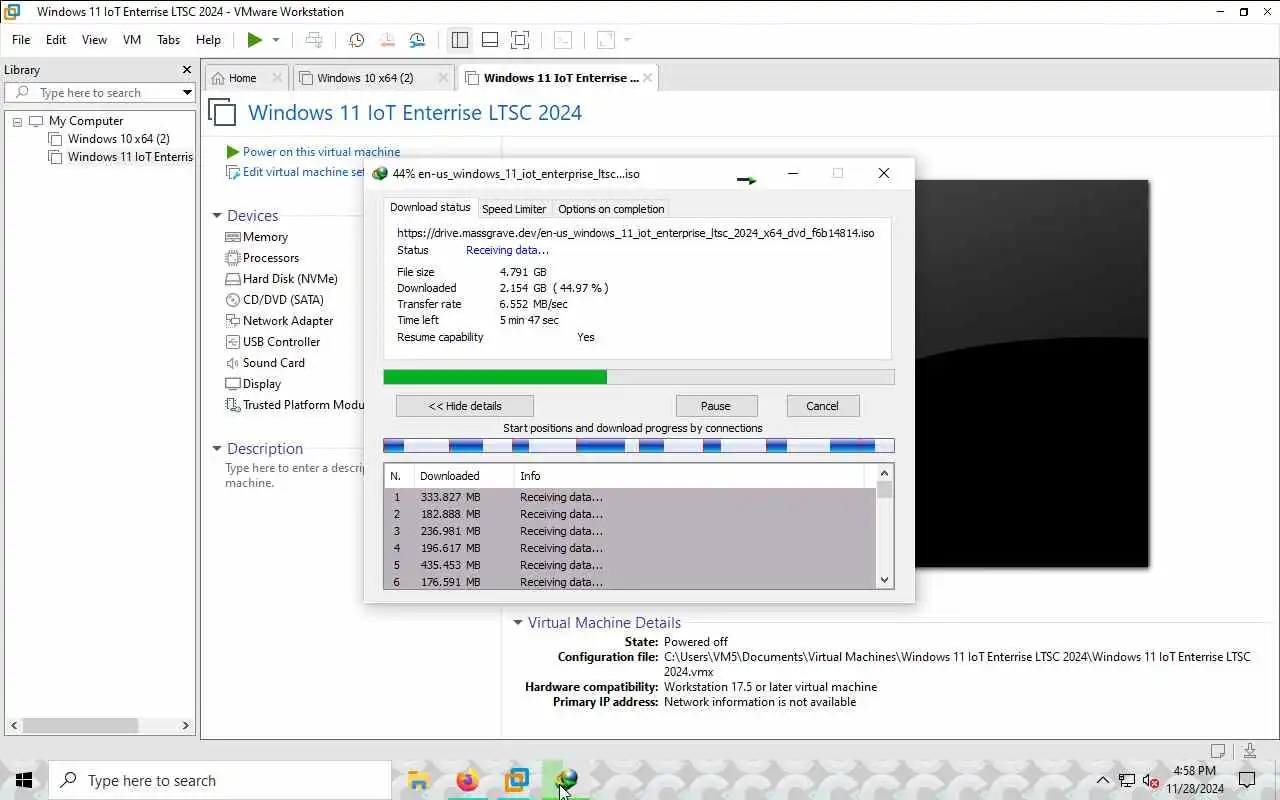Click the connections list scroll down arrow

884,580
